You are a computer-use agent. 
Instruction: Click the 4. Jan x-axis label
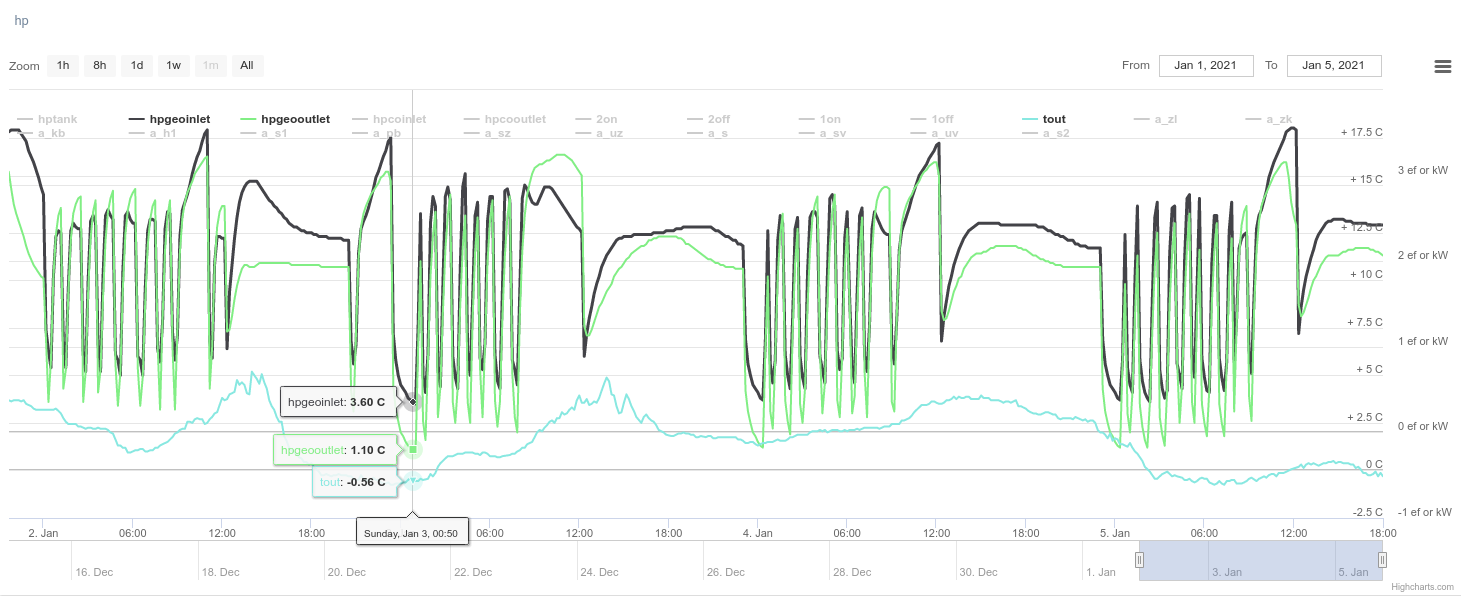757,534
